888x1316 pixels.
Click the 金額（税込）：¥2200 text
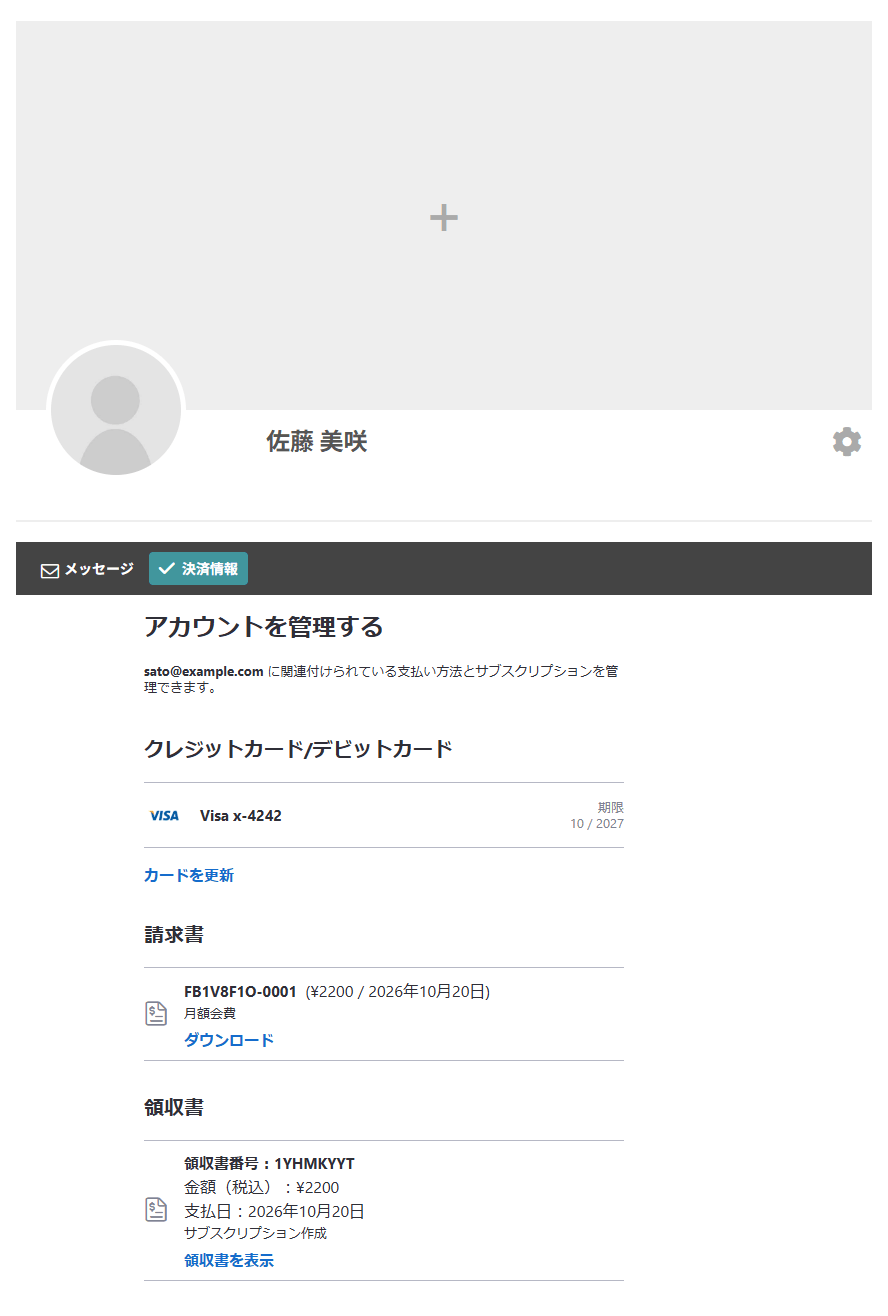[x=262, y=1187]
